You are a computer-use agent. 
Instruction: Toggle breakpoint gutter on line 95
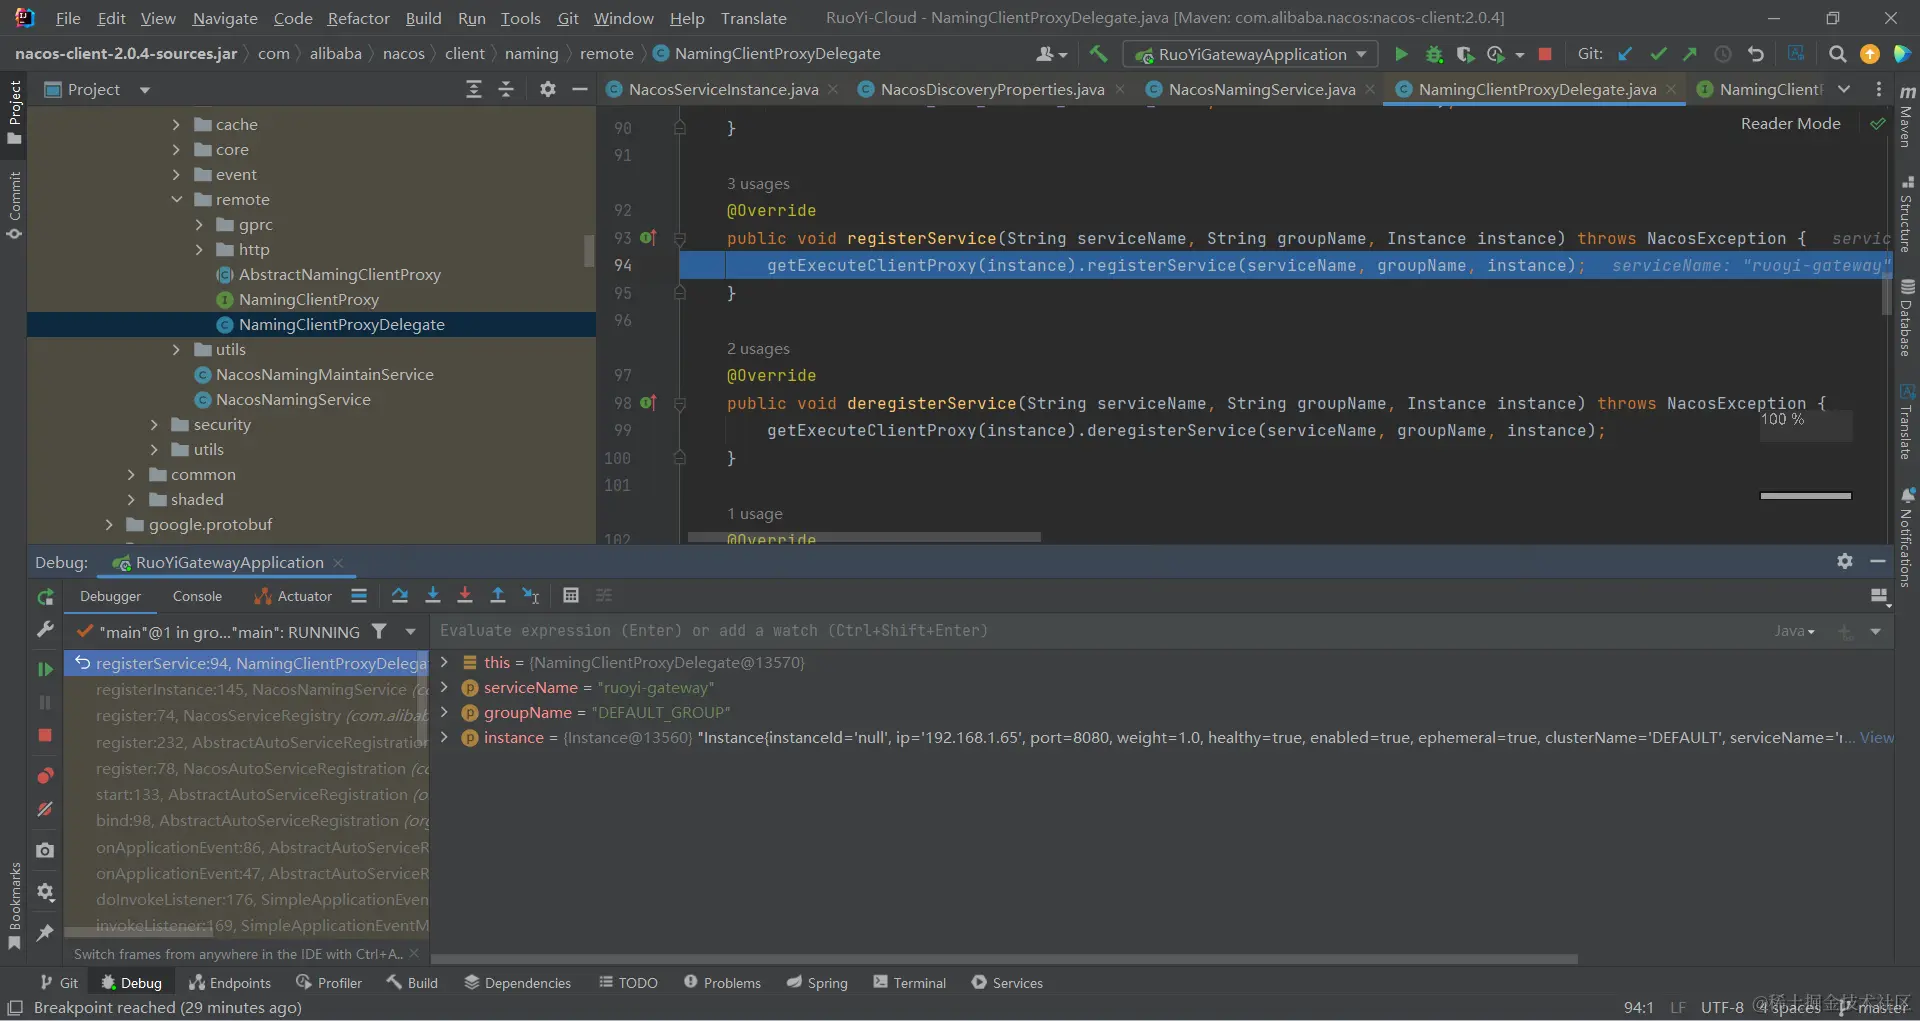pos(650,293)
